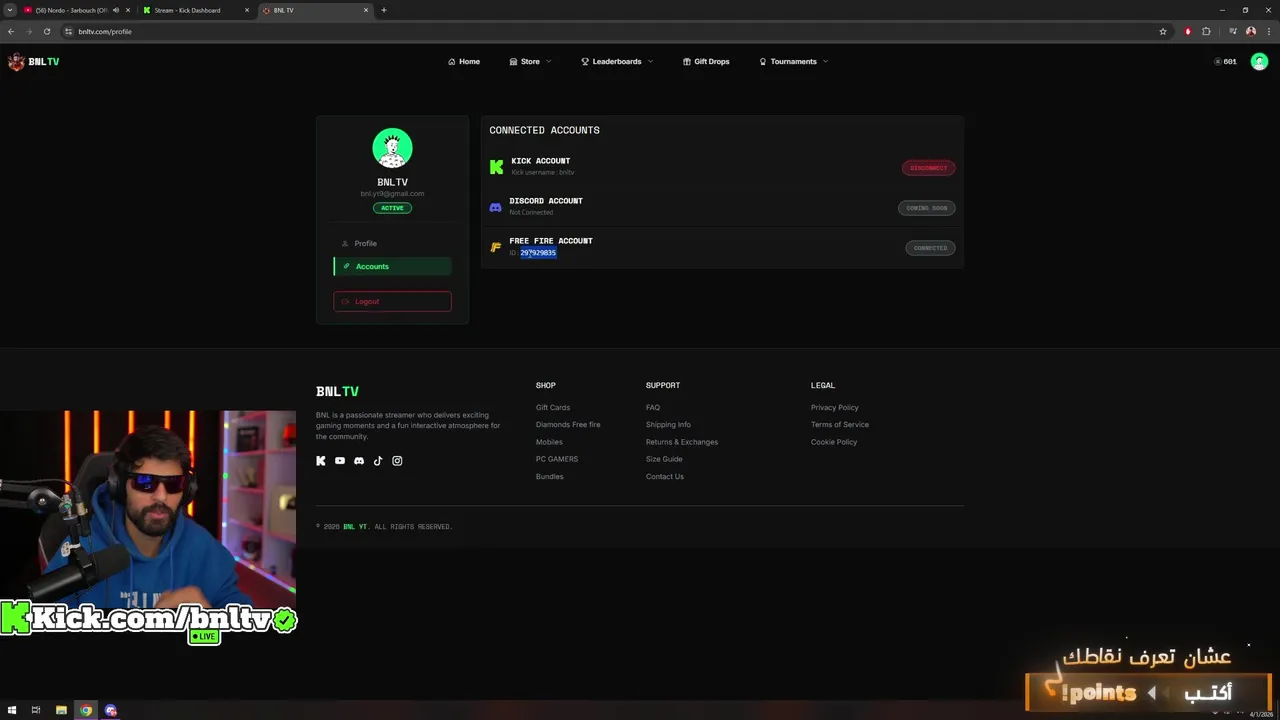The image size is (1280, 720).
Task: Go to the Home nav item
Action: [464, 62]
